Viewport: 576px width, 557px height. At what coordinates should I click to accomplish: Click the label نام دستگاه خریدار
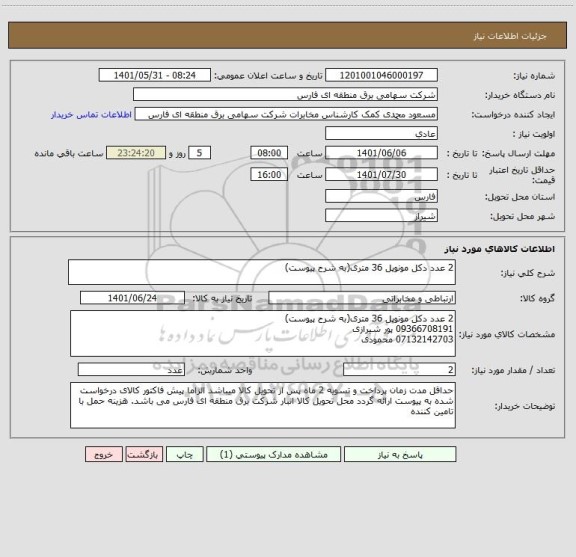tap(520, 95)
